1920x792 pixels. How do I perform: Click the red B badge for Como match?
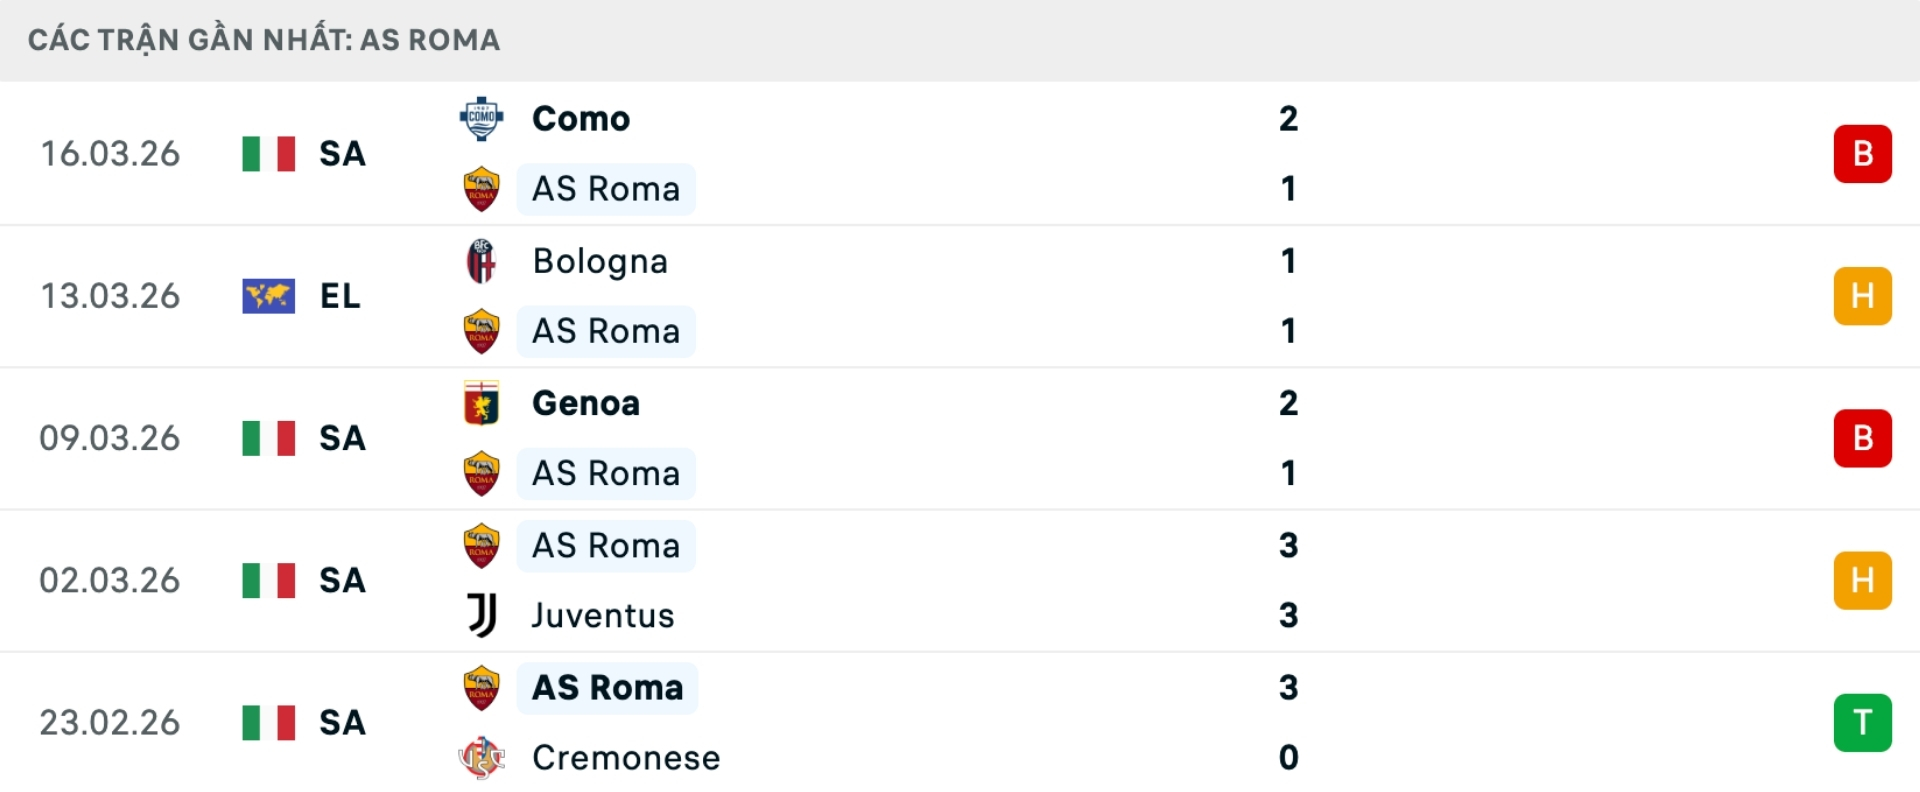click(1862, 154)
